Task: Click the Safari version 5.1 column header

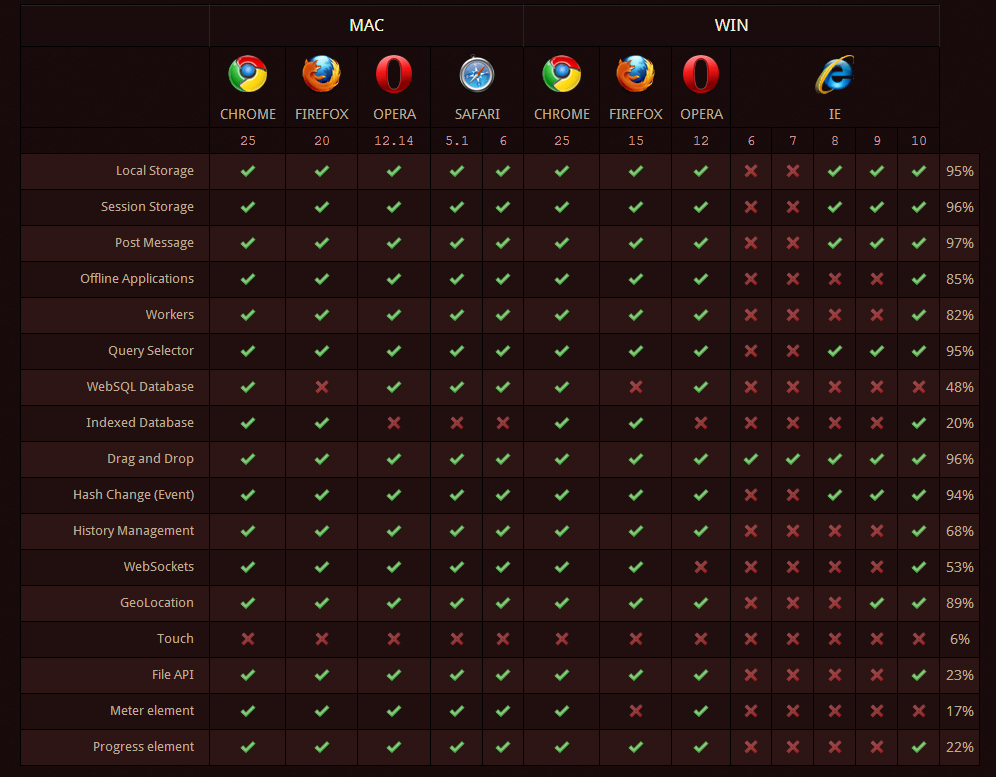Action: 456,141
